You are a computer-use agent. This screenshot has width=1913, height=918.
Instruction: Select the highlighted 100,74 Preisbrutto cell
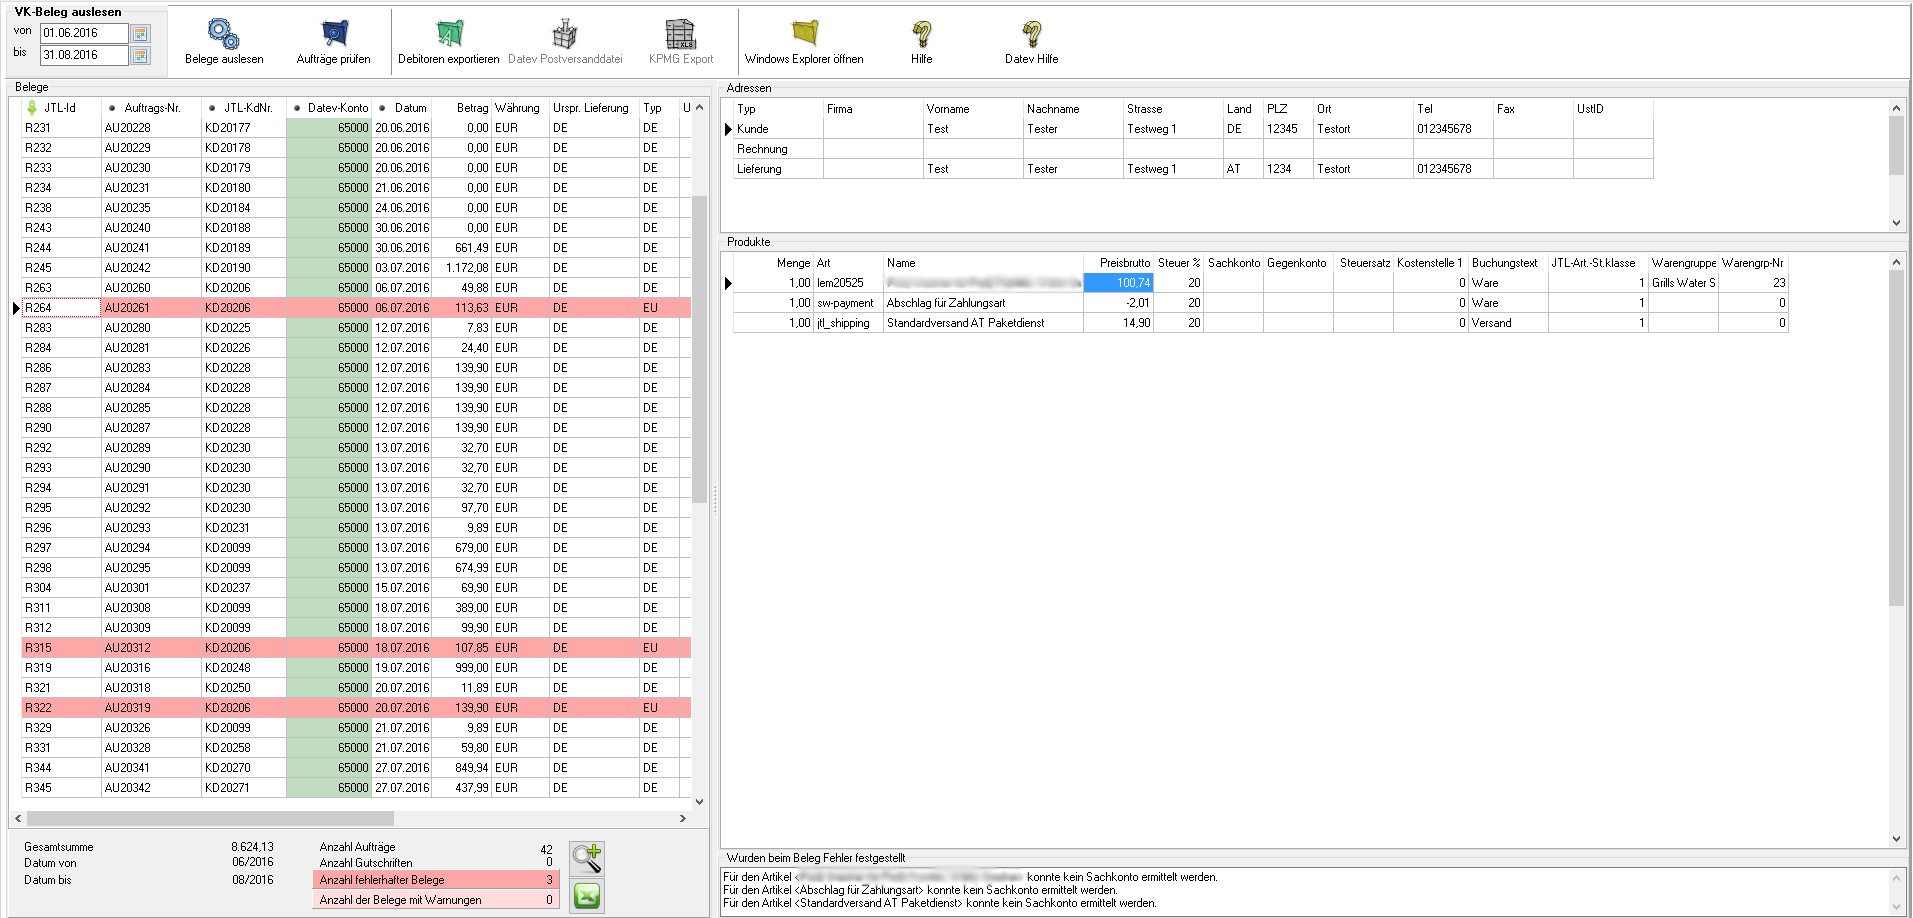tap(1118, 283)
